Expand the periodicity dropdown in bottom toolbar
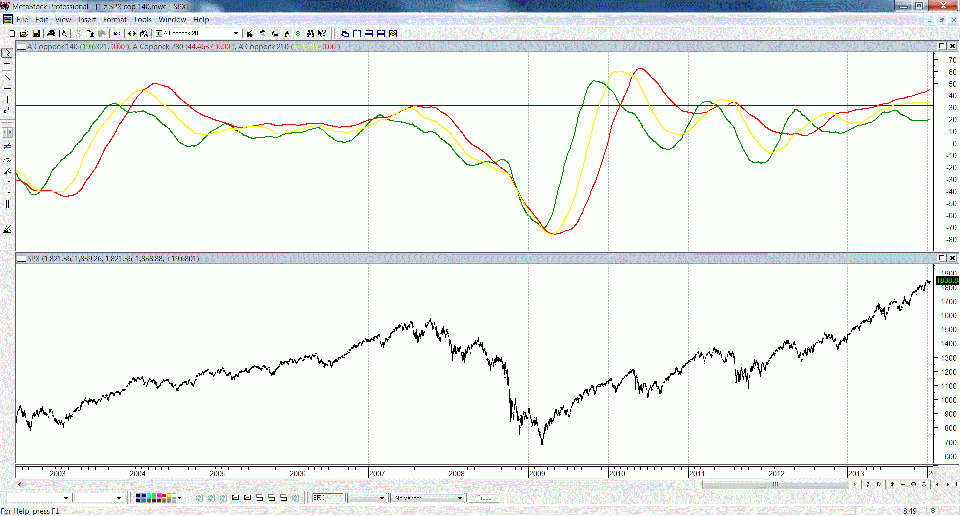This screenshot has height=516, width=960. 460,497
